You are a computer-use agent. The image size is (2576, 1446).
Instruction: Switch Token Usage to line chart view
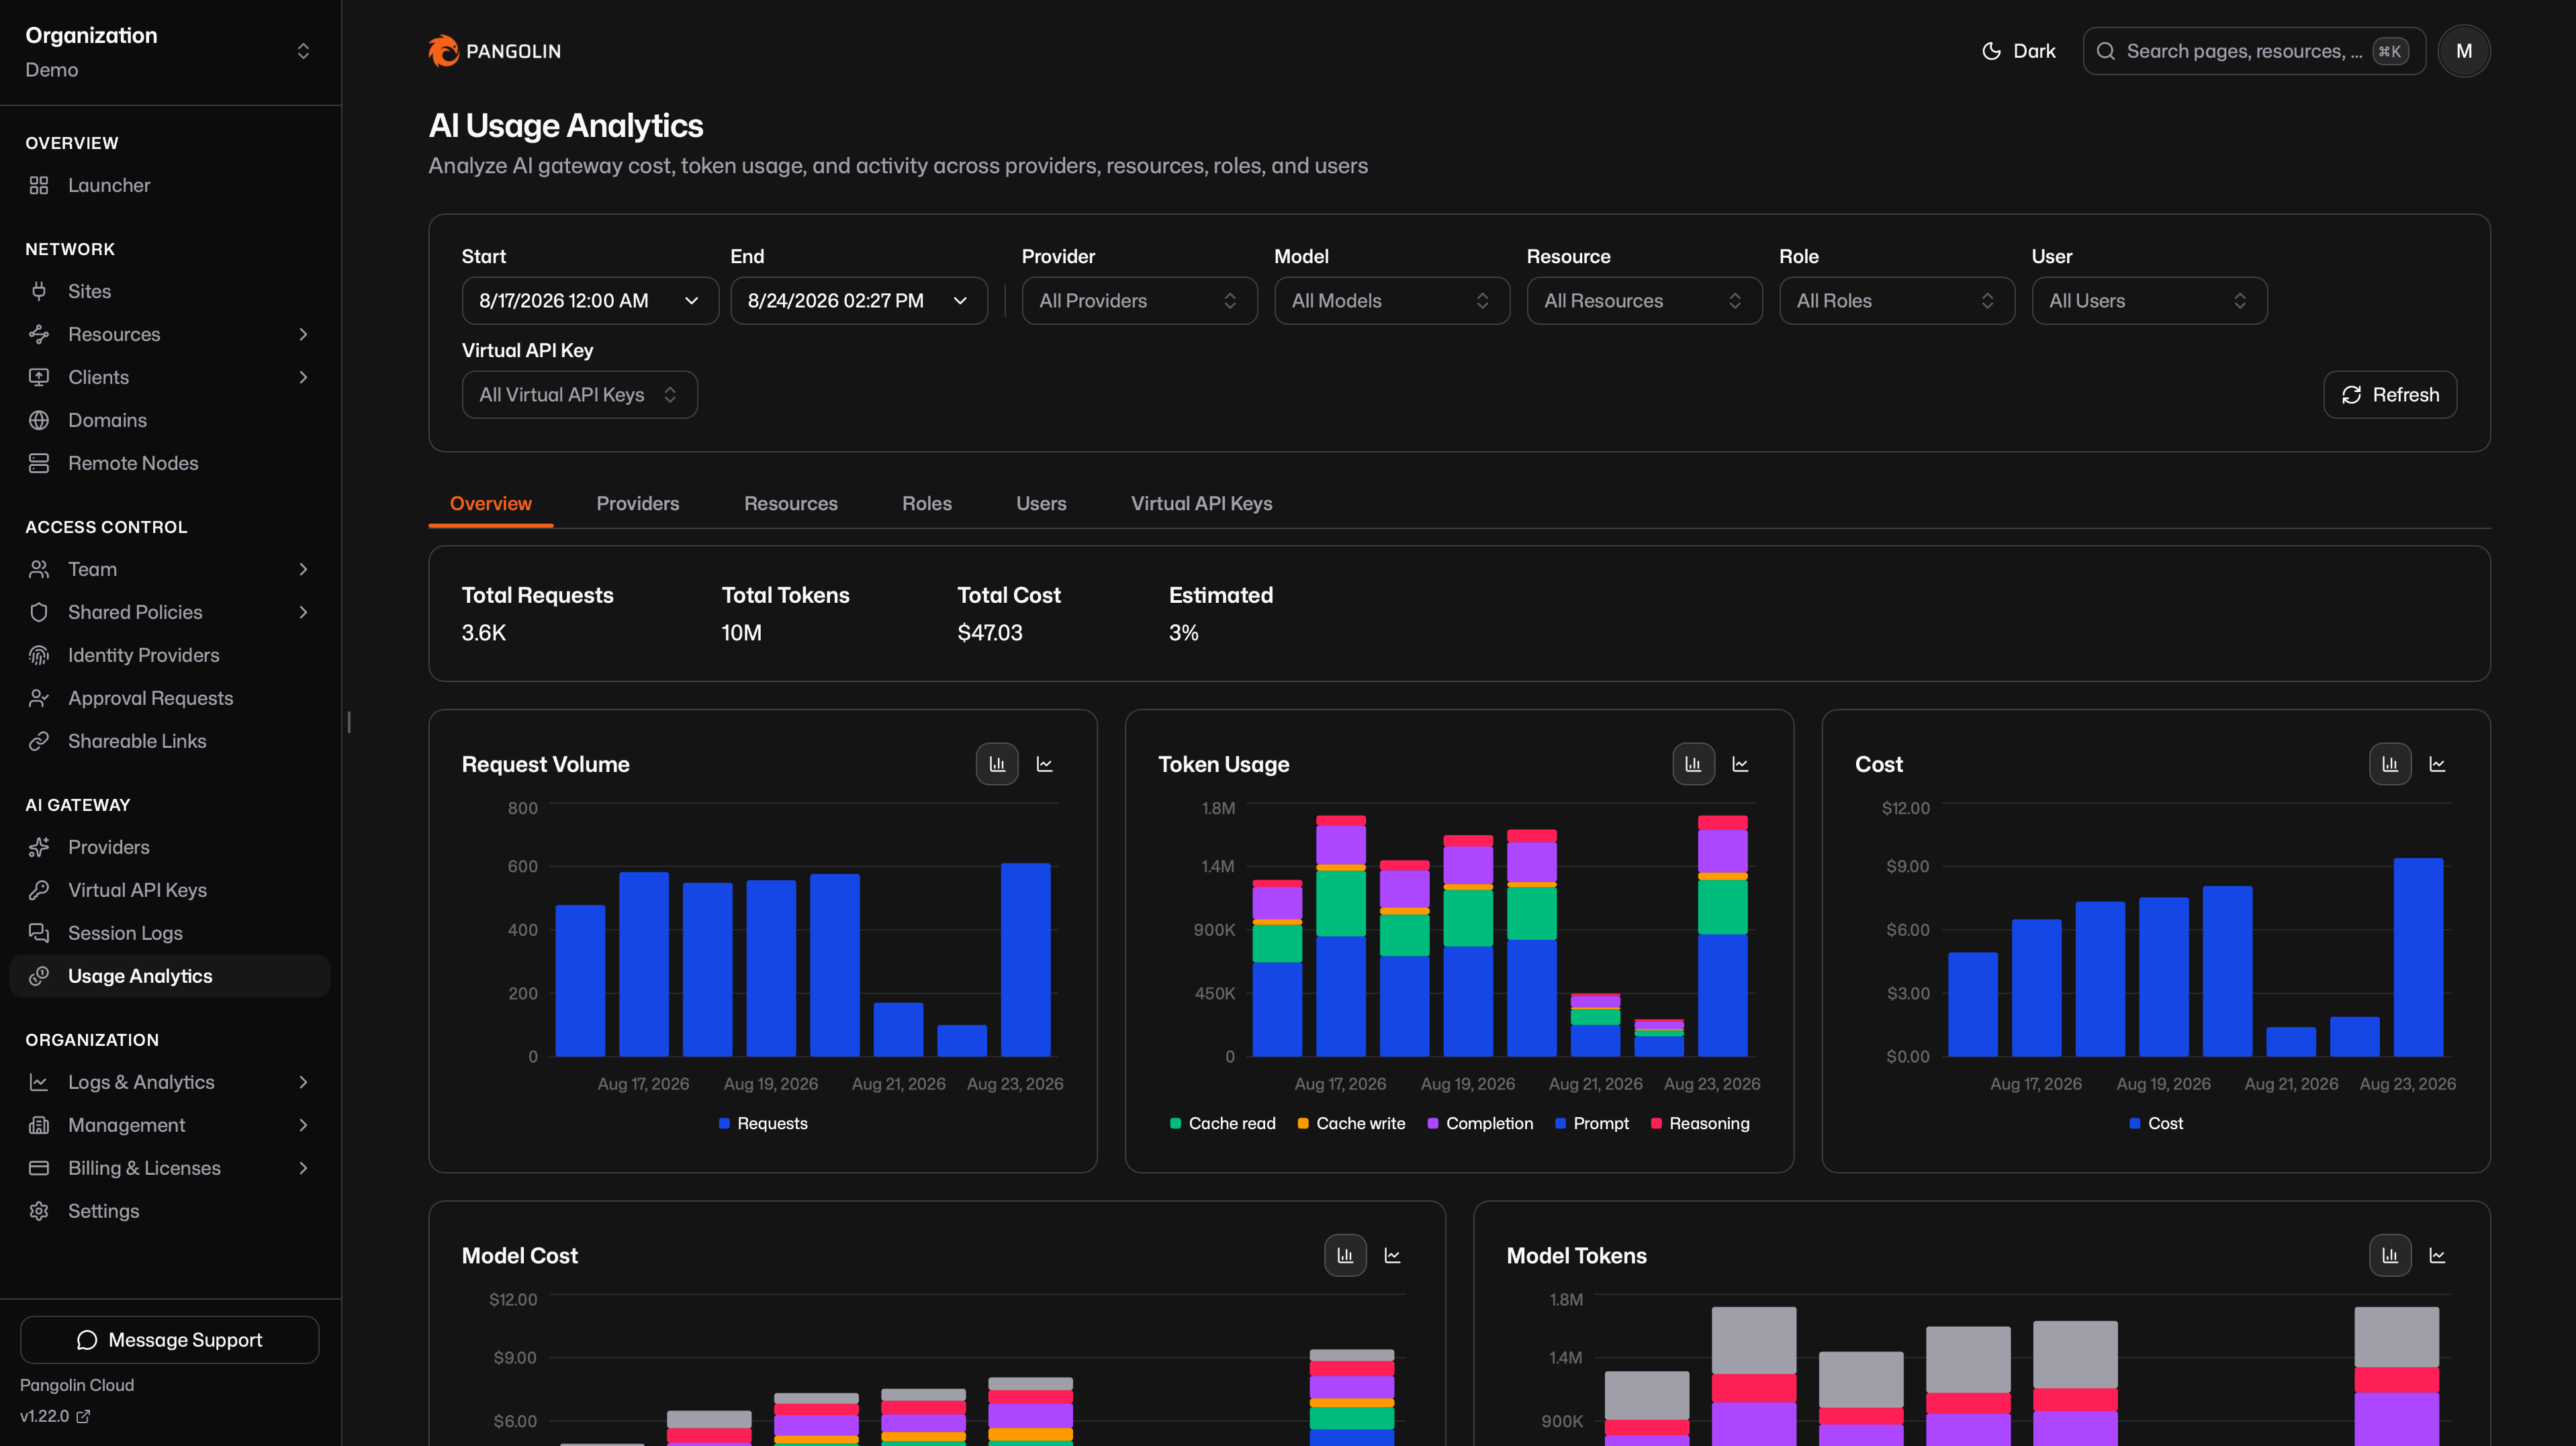pos(1740,764)
